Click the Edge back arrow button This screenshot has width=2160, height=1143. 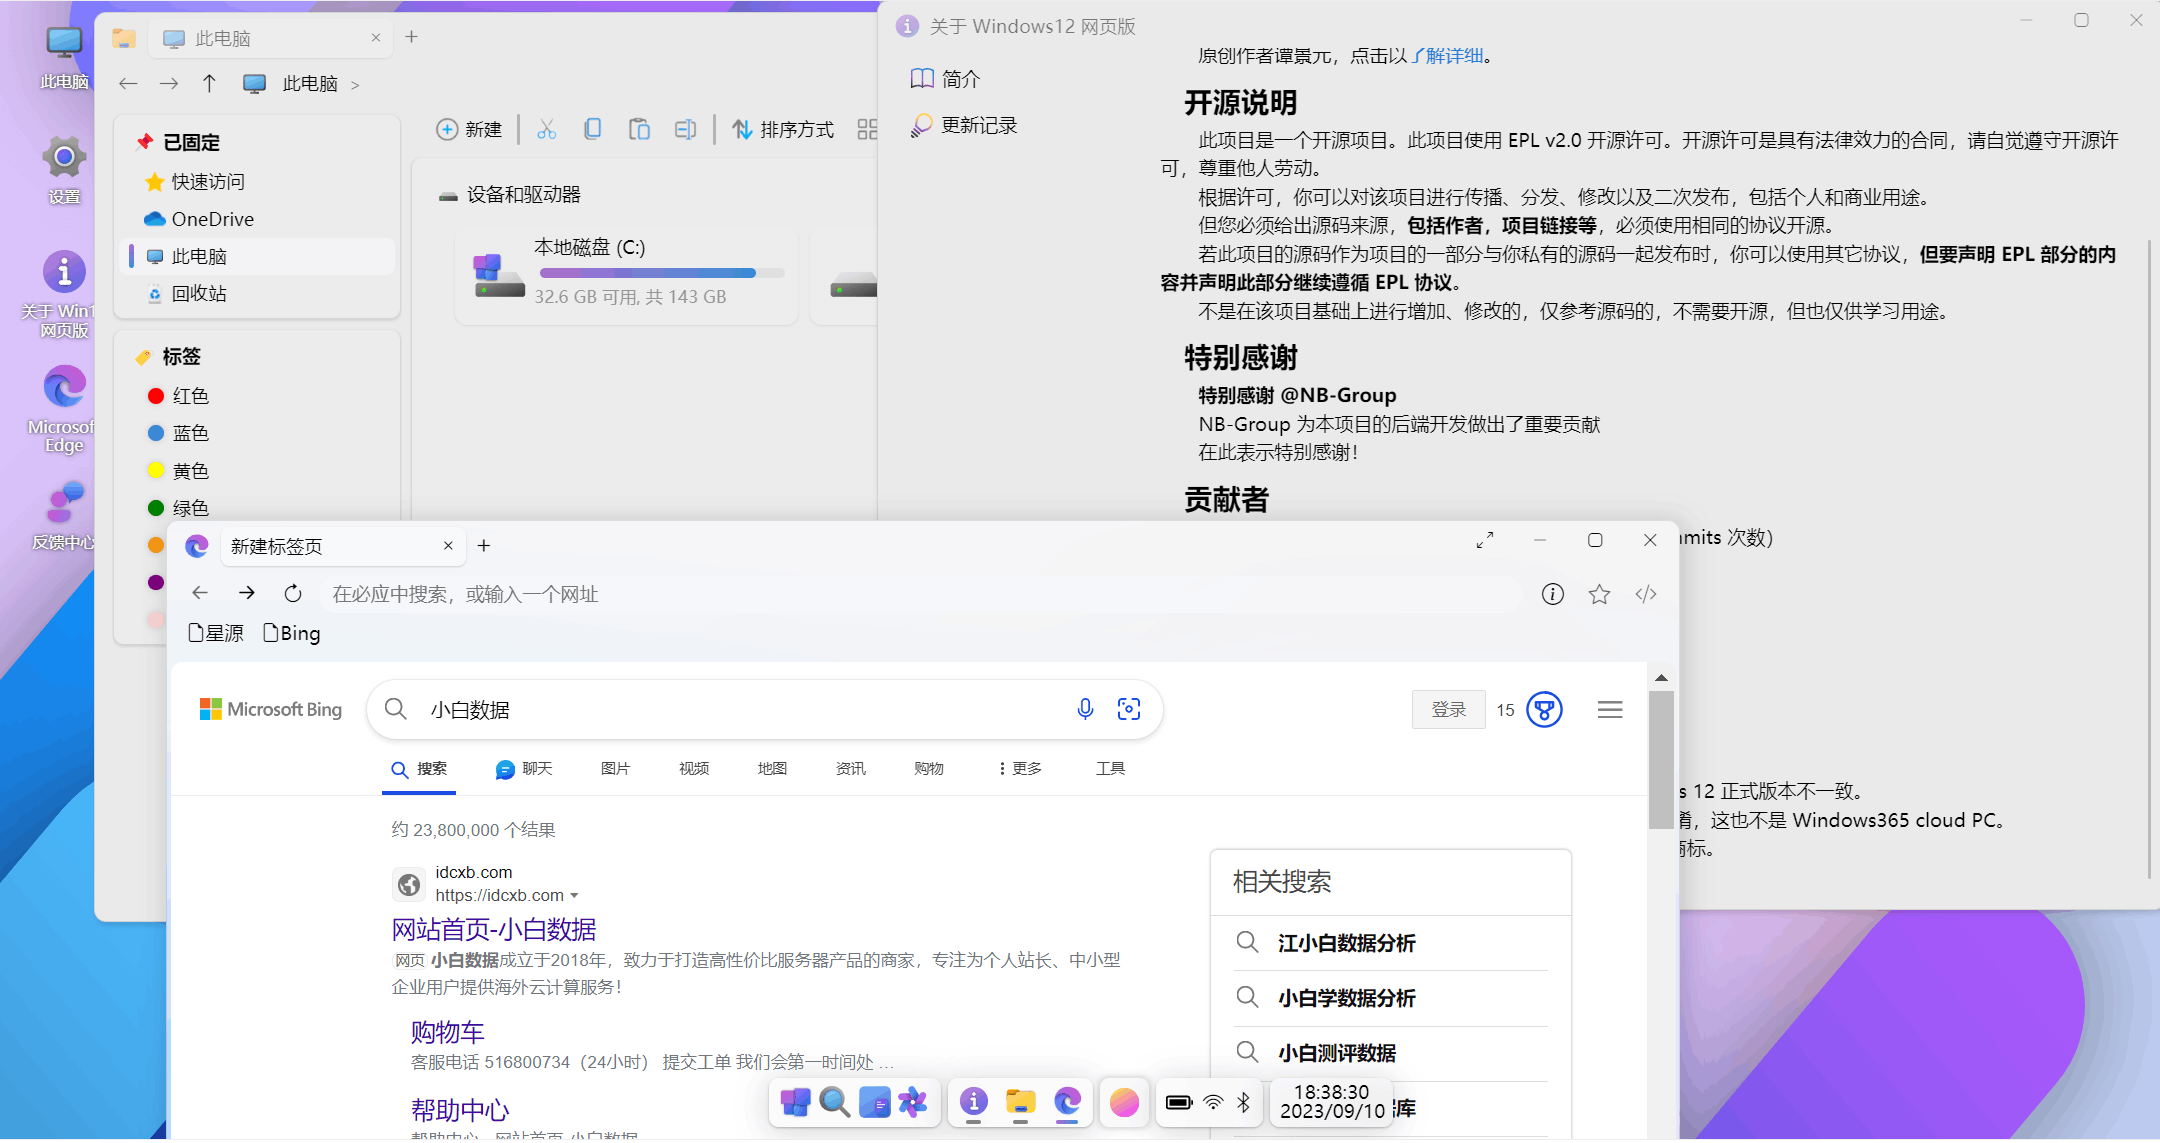point(200,594)
